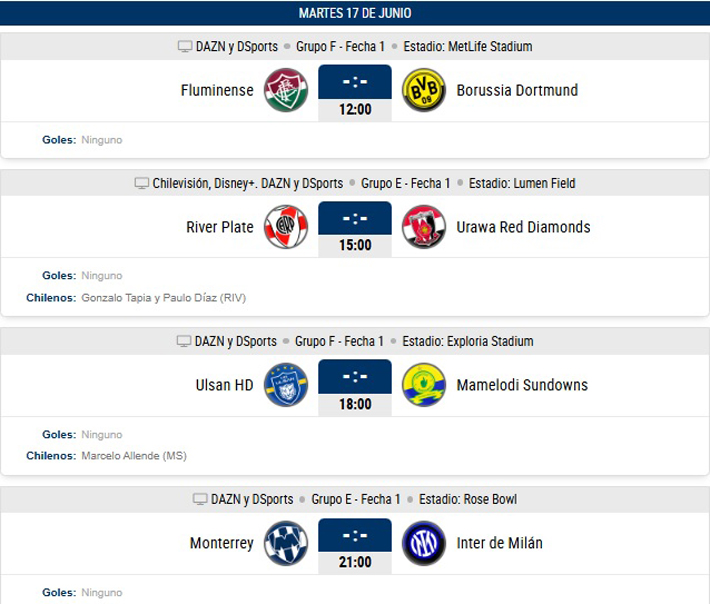
Task: Open the Urawa Red Diamonds badge
Action: click(424, 227)
